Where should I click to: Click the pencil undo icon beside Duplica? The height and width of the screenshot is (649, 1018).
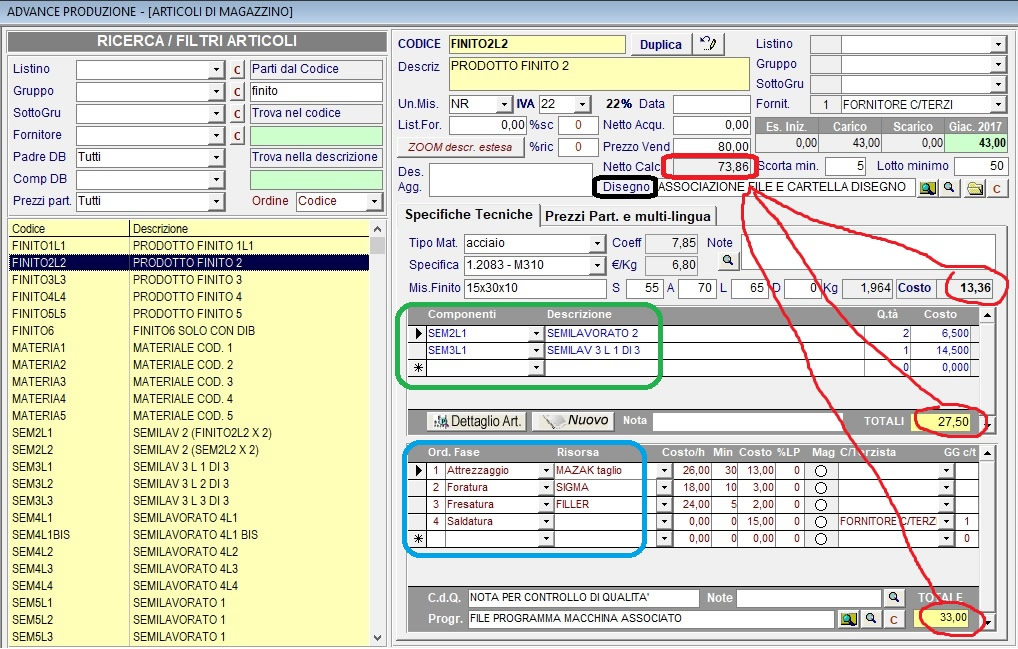[x=708, y=44]
